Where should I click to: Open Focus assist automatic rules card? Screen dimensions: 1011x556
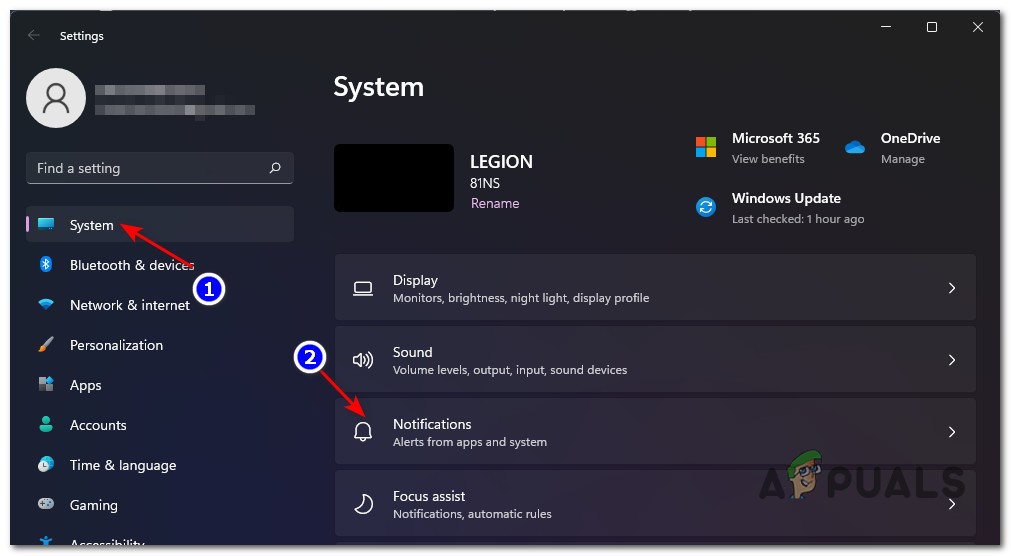(x=655, y=504)
